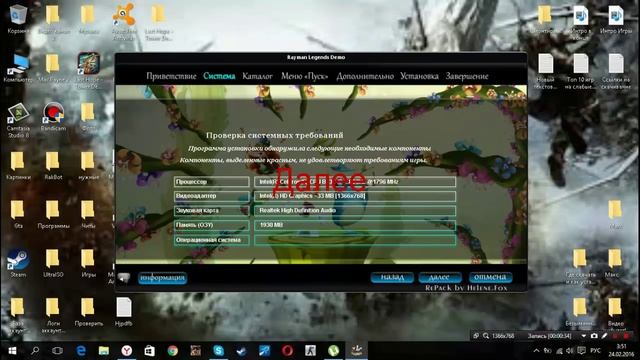
Task: Open the «Читы» desktop folder
Action: click(x=88, y=214)
